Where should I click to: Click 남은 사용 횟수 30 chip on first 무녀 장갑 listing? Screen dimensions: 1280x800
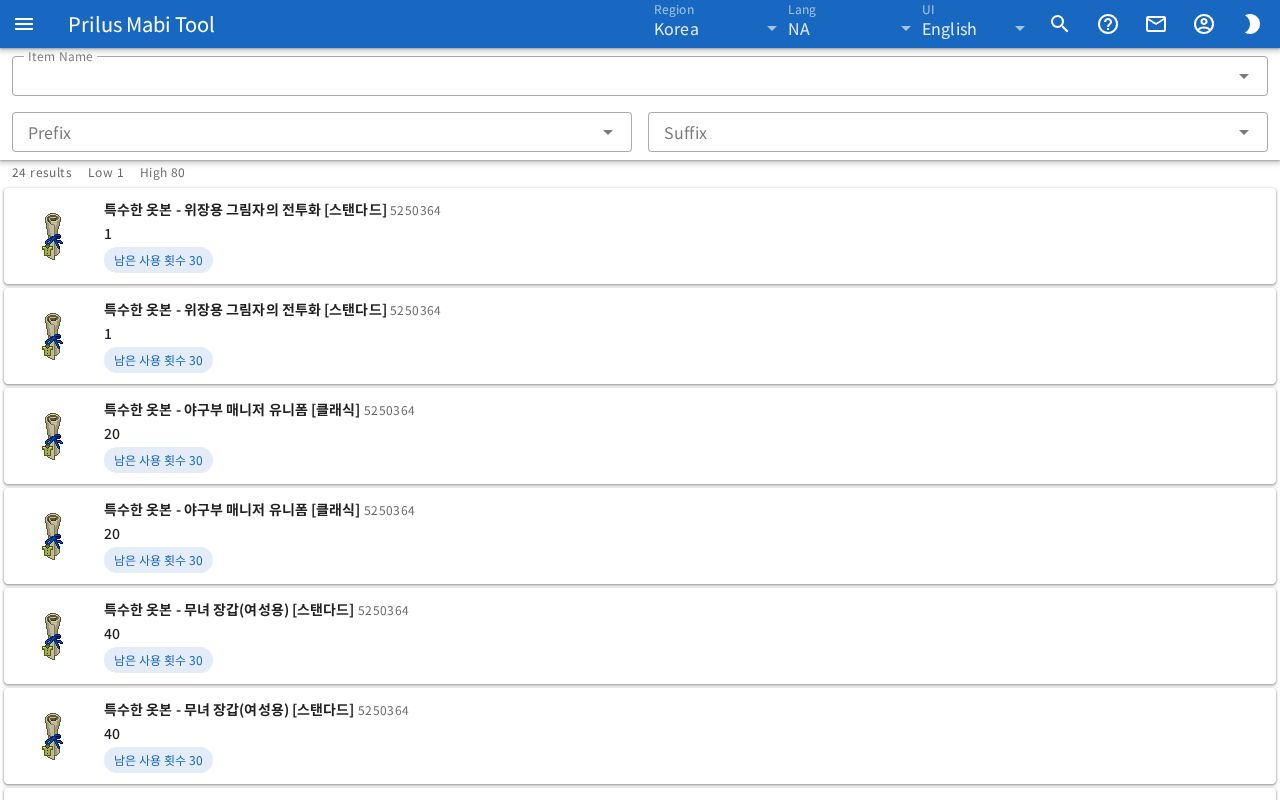158,660
